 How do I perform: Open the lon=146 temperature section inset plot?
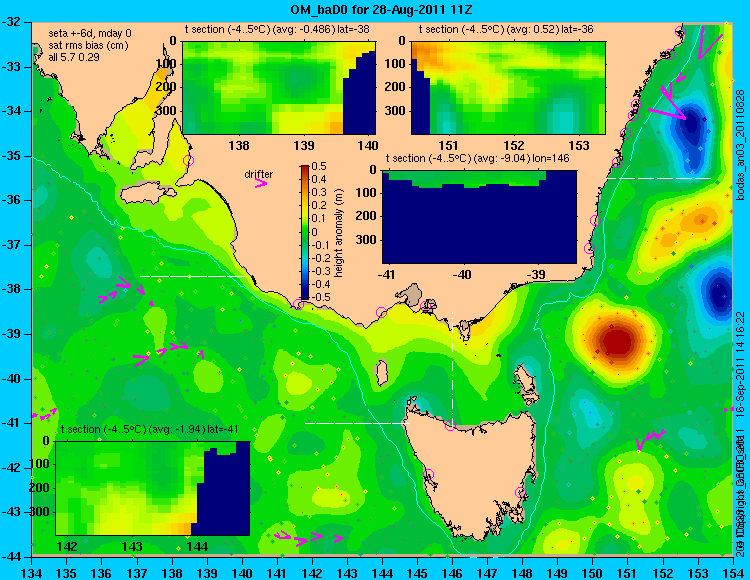[x=479, y=217]
